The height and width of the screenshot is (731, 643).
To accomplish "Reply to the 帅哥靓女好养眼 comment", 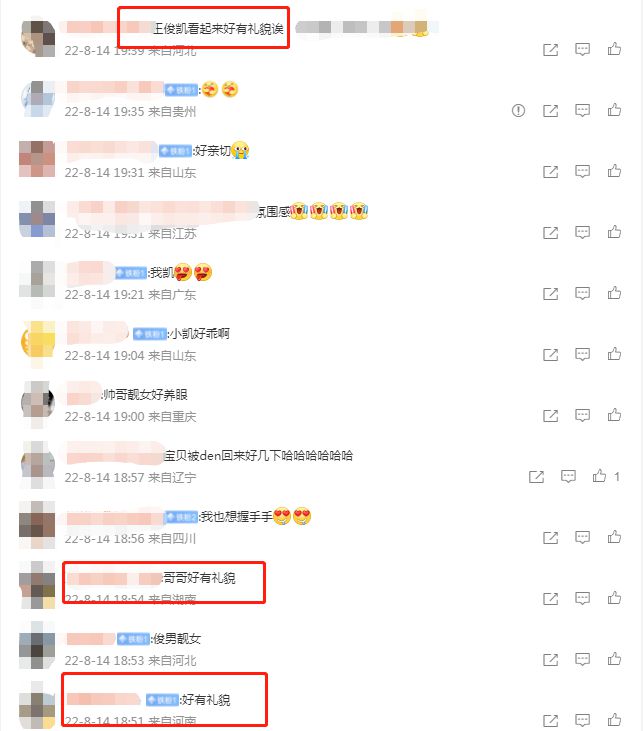I will tap(582, 415).
